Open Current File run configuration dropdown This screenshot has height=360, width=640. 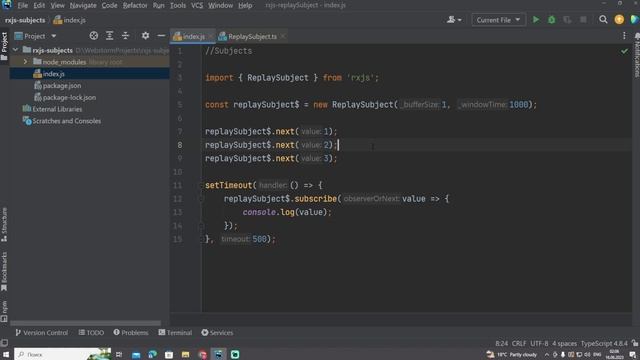pos(498,20)
